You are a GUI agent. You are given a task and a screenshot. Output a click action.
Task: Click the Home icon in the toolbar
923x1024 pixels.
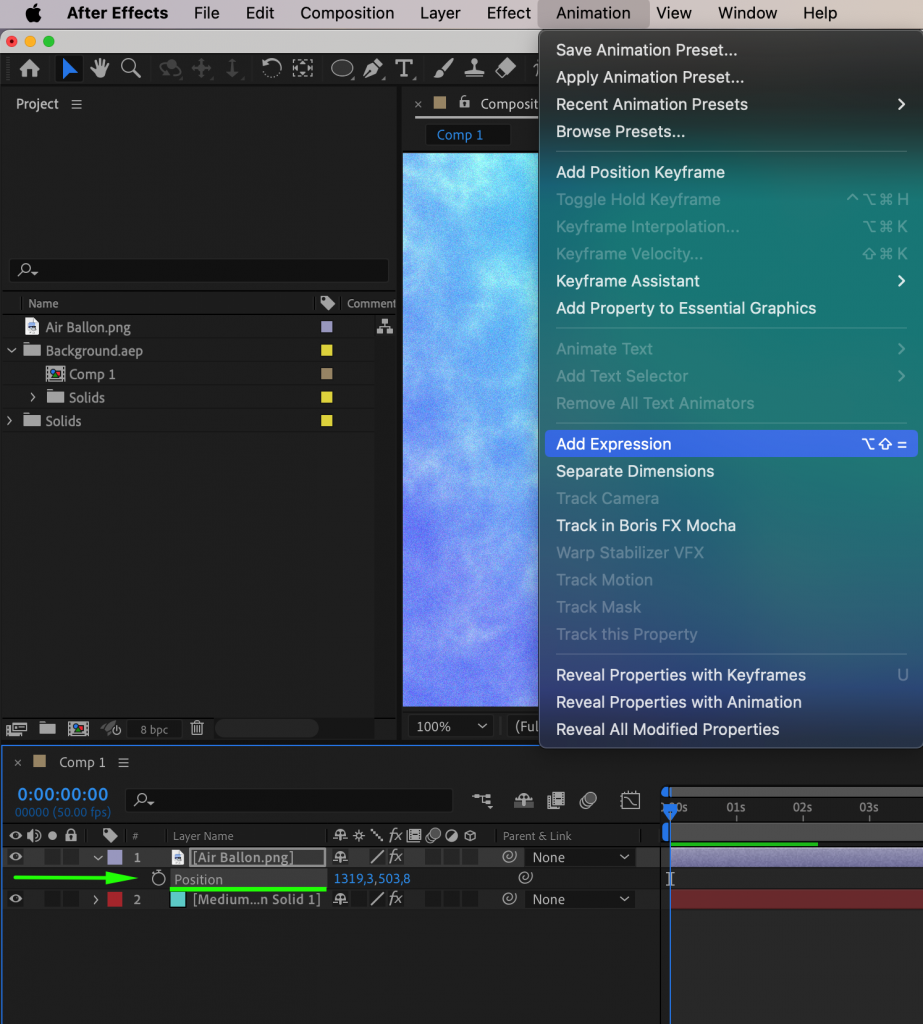pyautogui.click(x=29, y=68)
